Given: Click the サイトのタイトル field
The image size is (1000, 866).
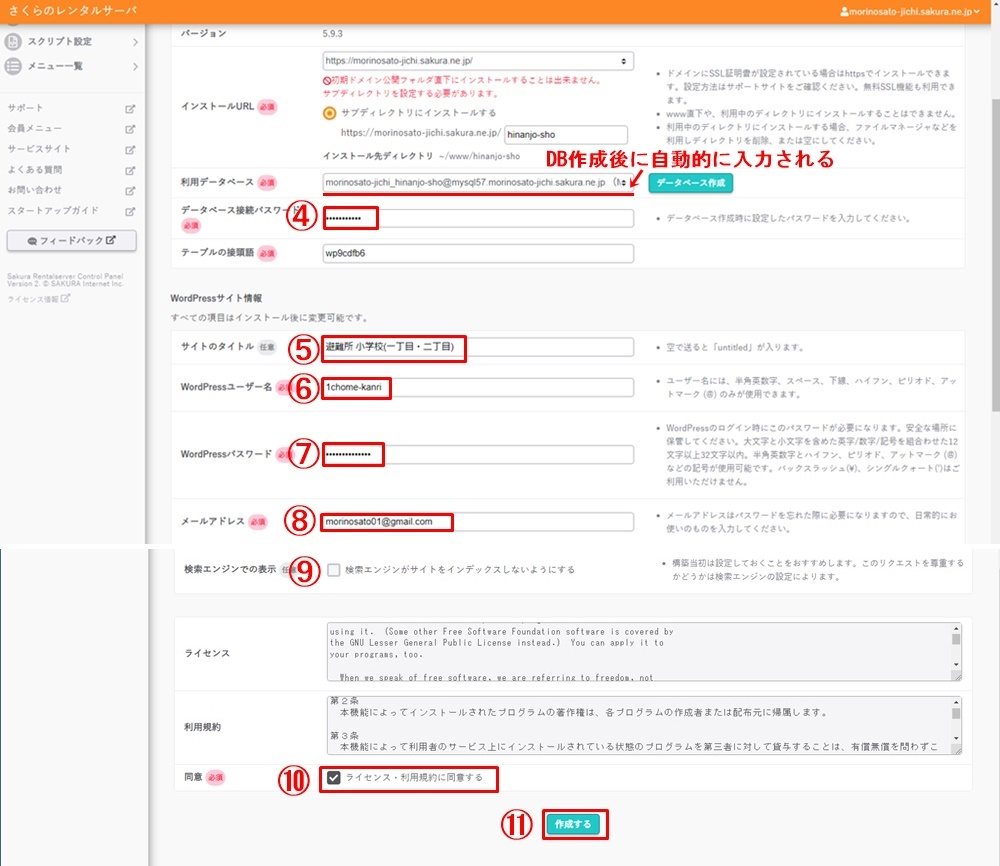Looking at the screenshot, I should 478,347.
